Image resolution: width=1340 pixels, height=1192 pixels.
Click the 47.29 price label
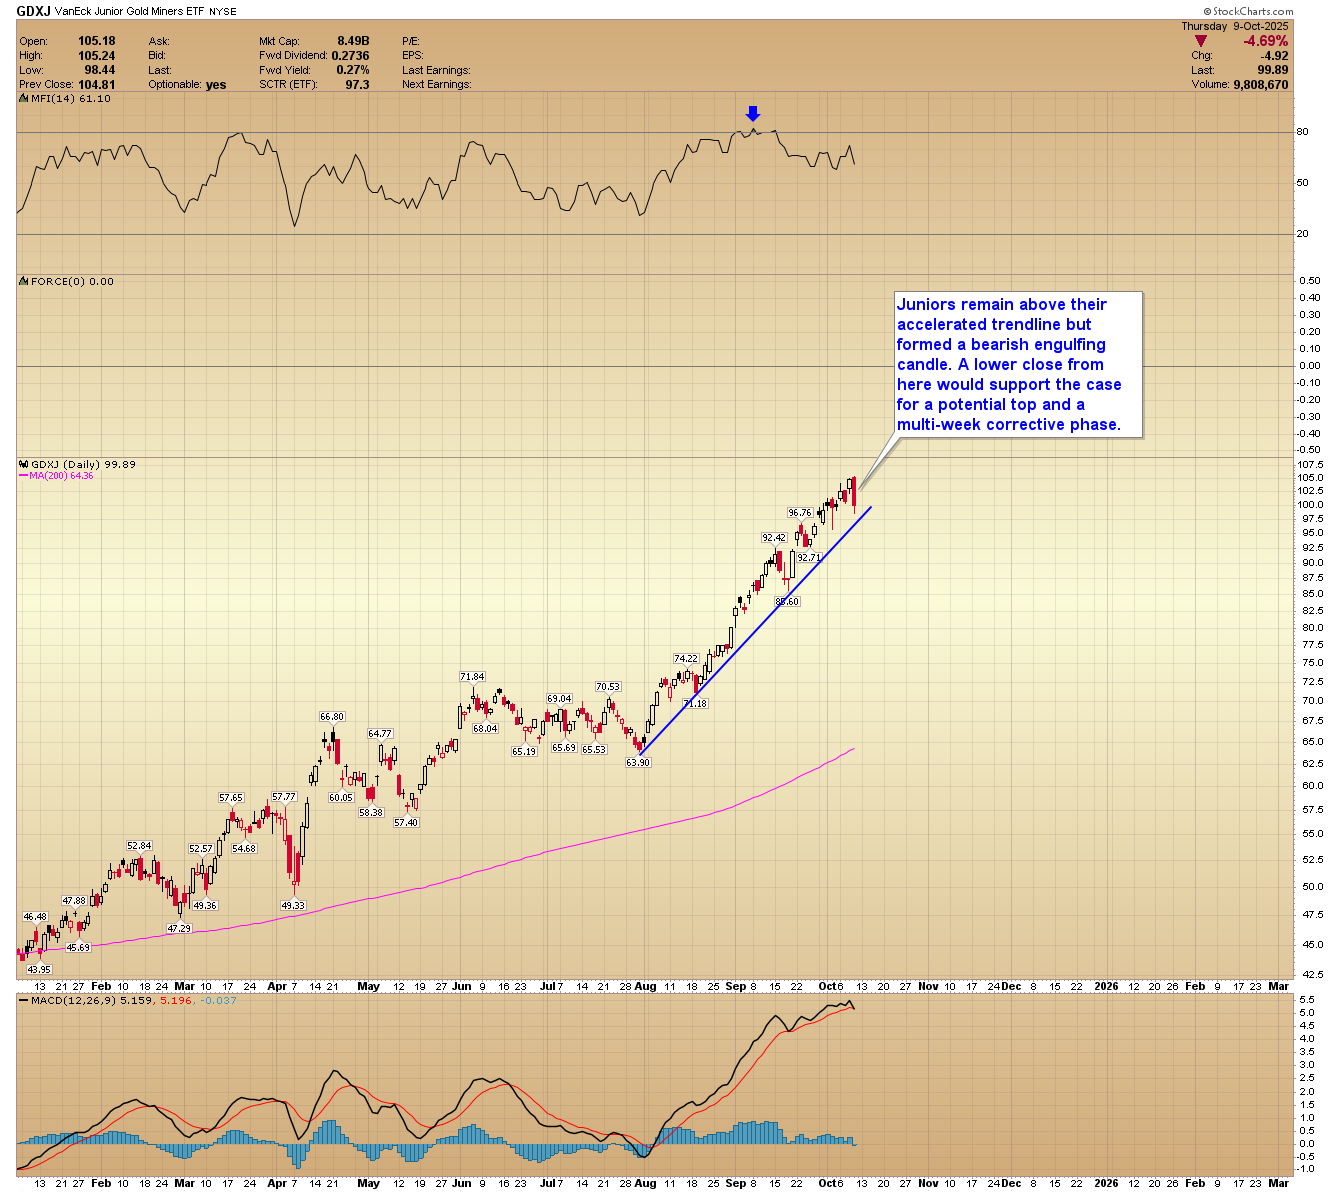pyautogui.click(x=179, y=929)
